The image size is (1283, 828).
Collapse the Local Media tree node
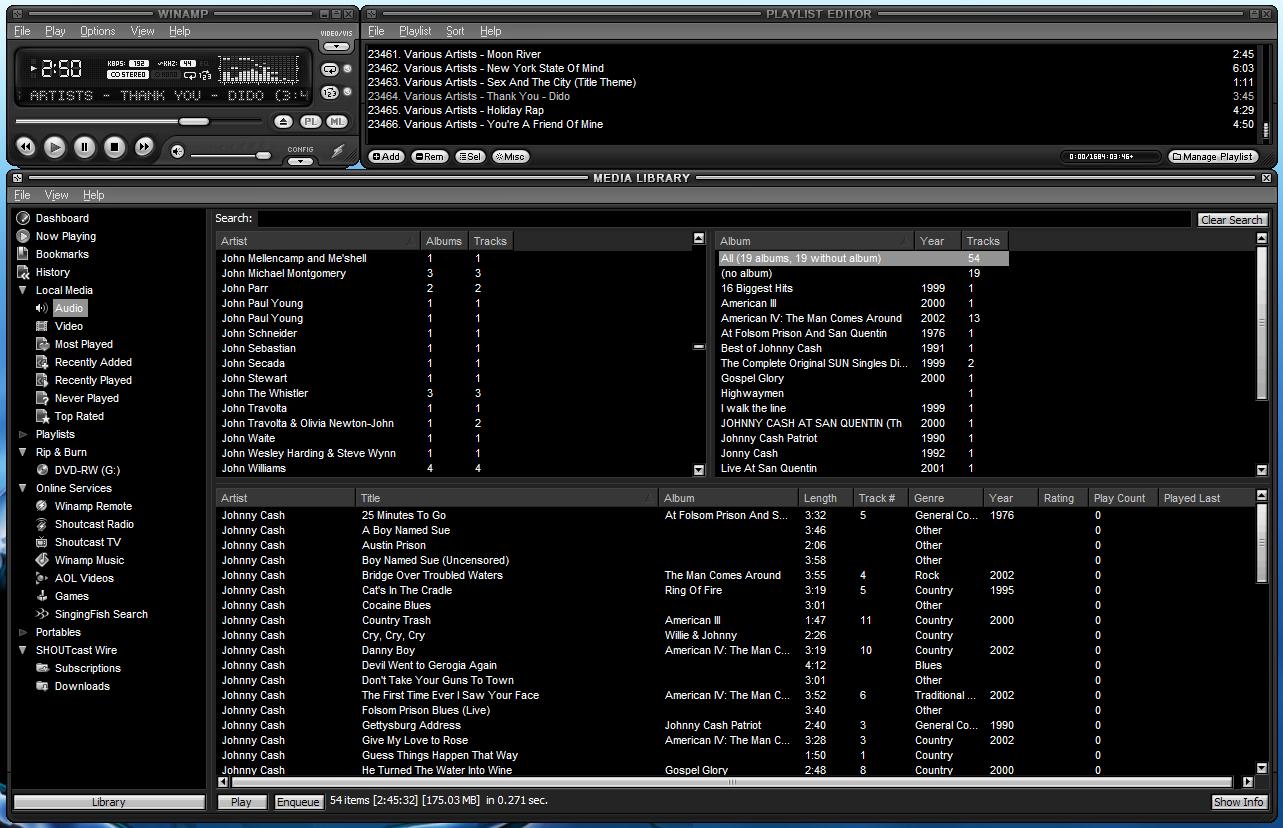pos(23,290)
